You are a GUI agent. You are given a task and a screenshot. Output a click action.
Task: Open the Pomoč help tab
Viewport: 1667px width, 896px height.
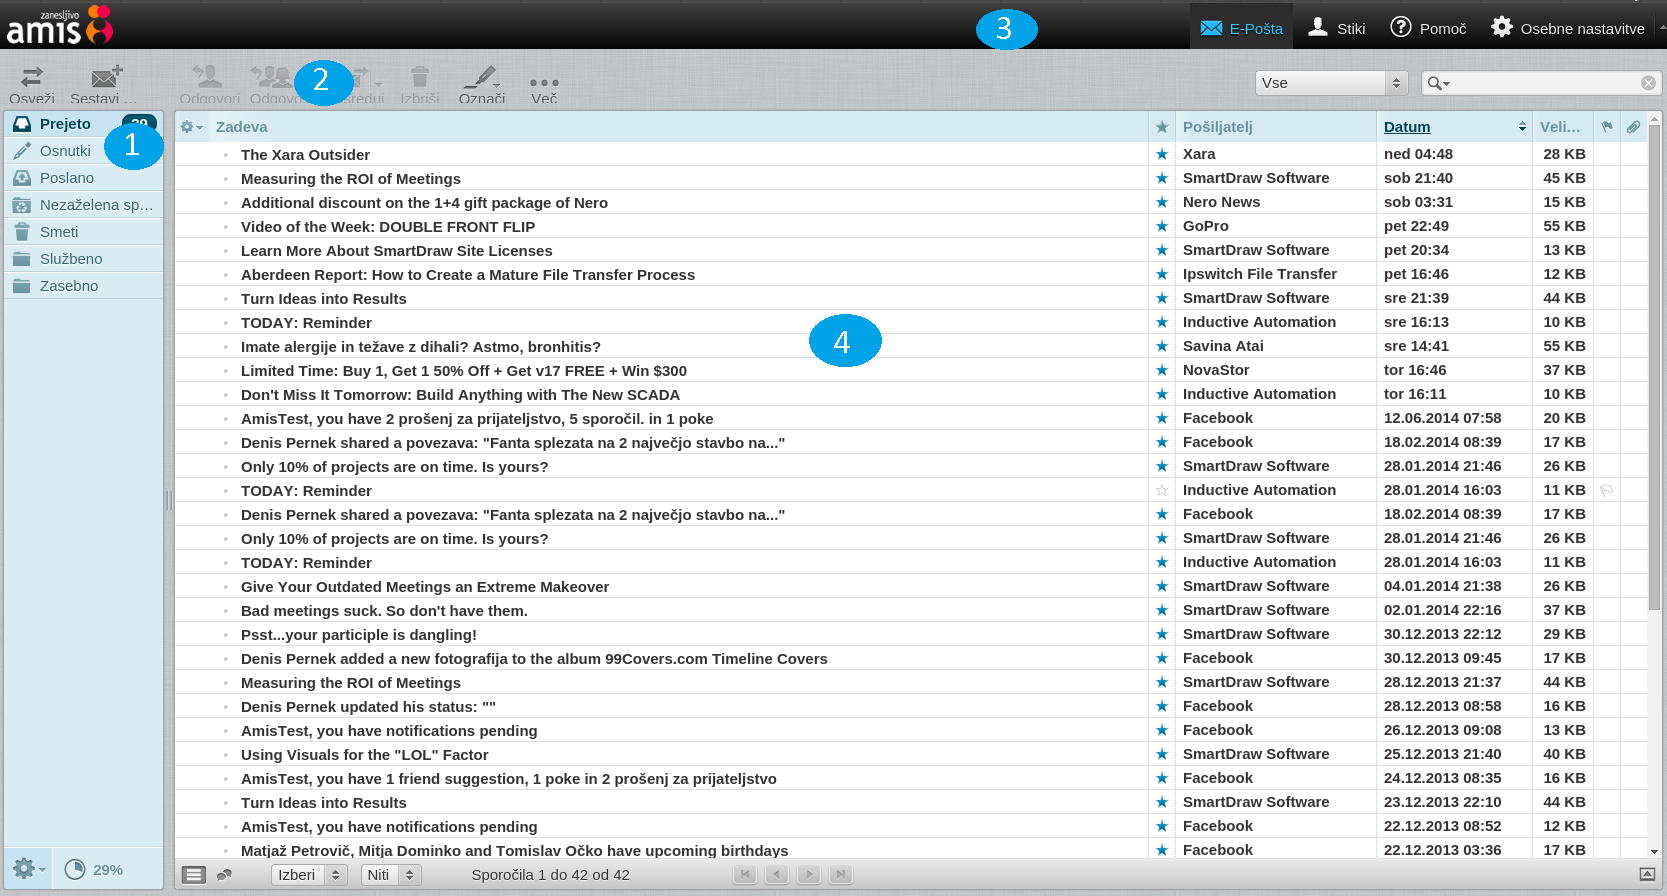(1428, 28)
